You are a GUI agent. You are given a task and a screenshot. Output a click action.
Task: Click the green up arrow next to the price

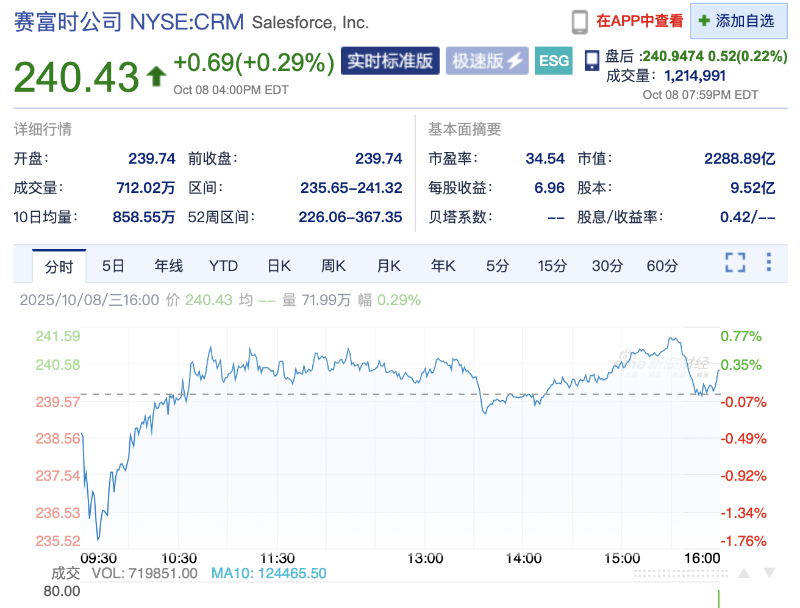156,74
